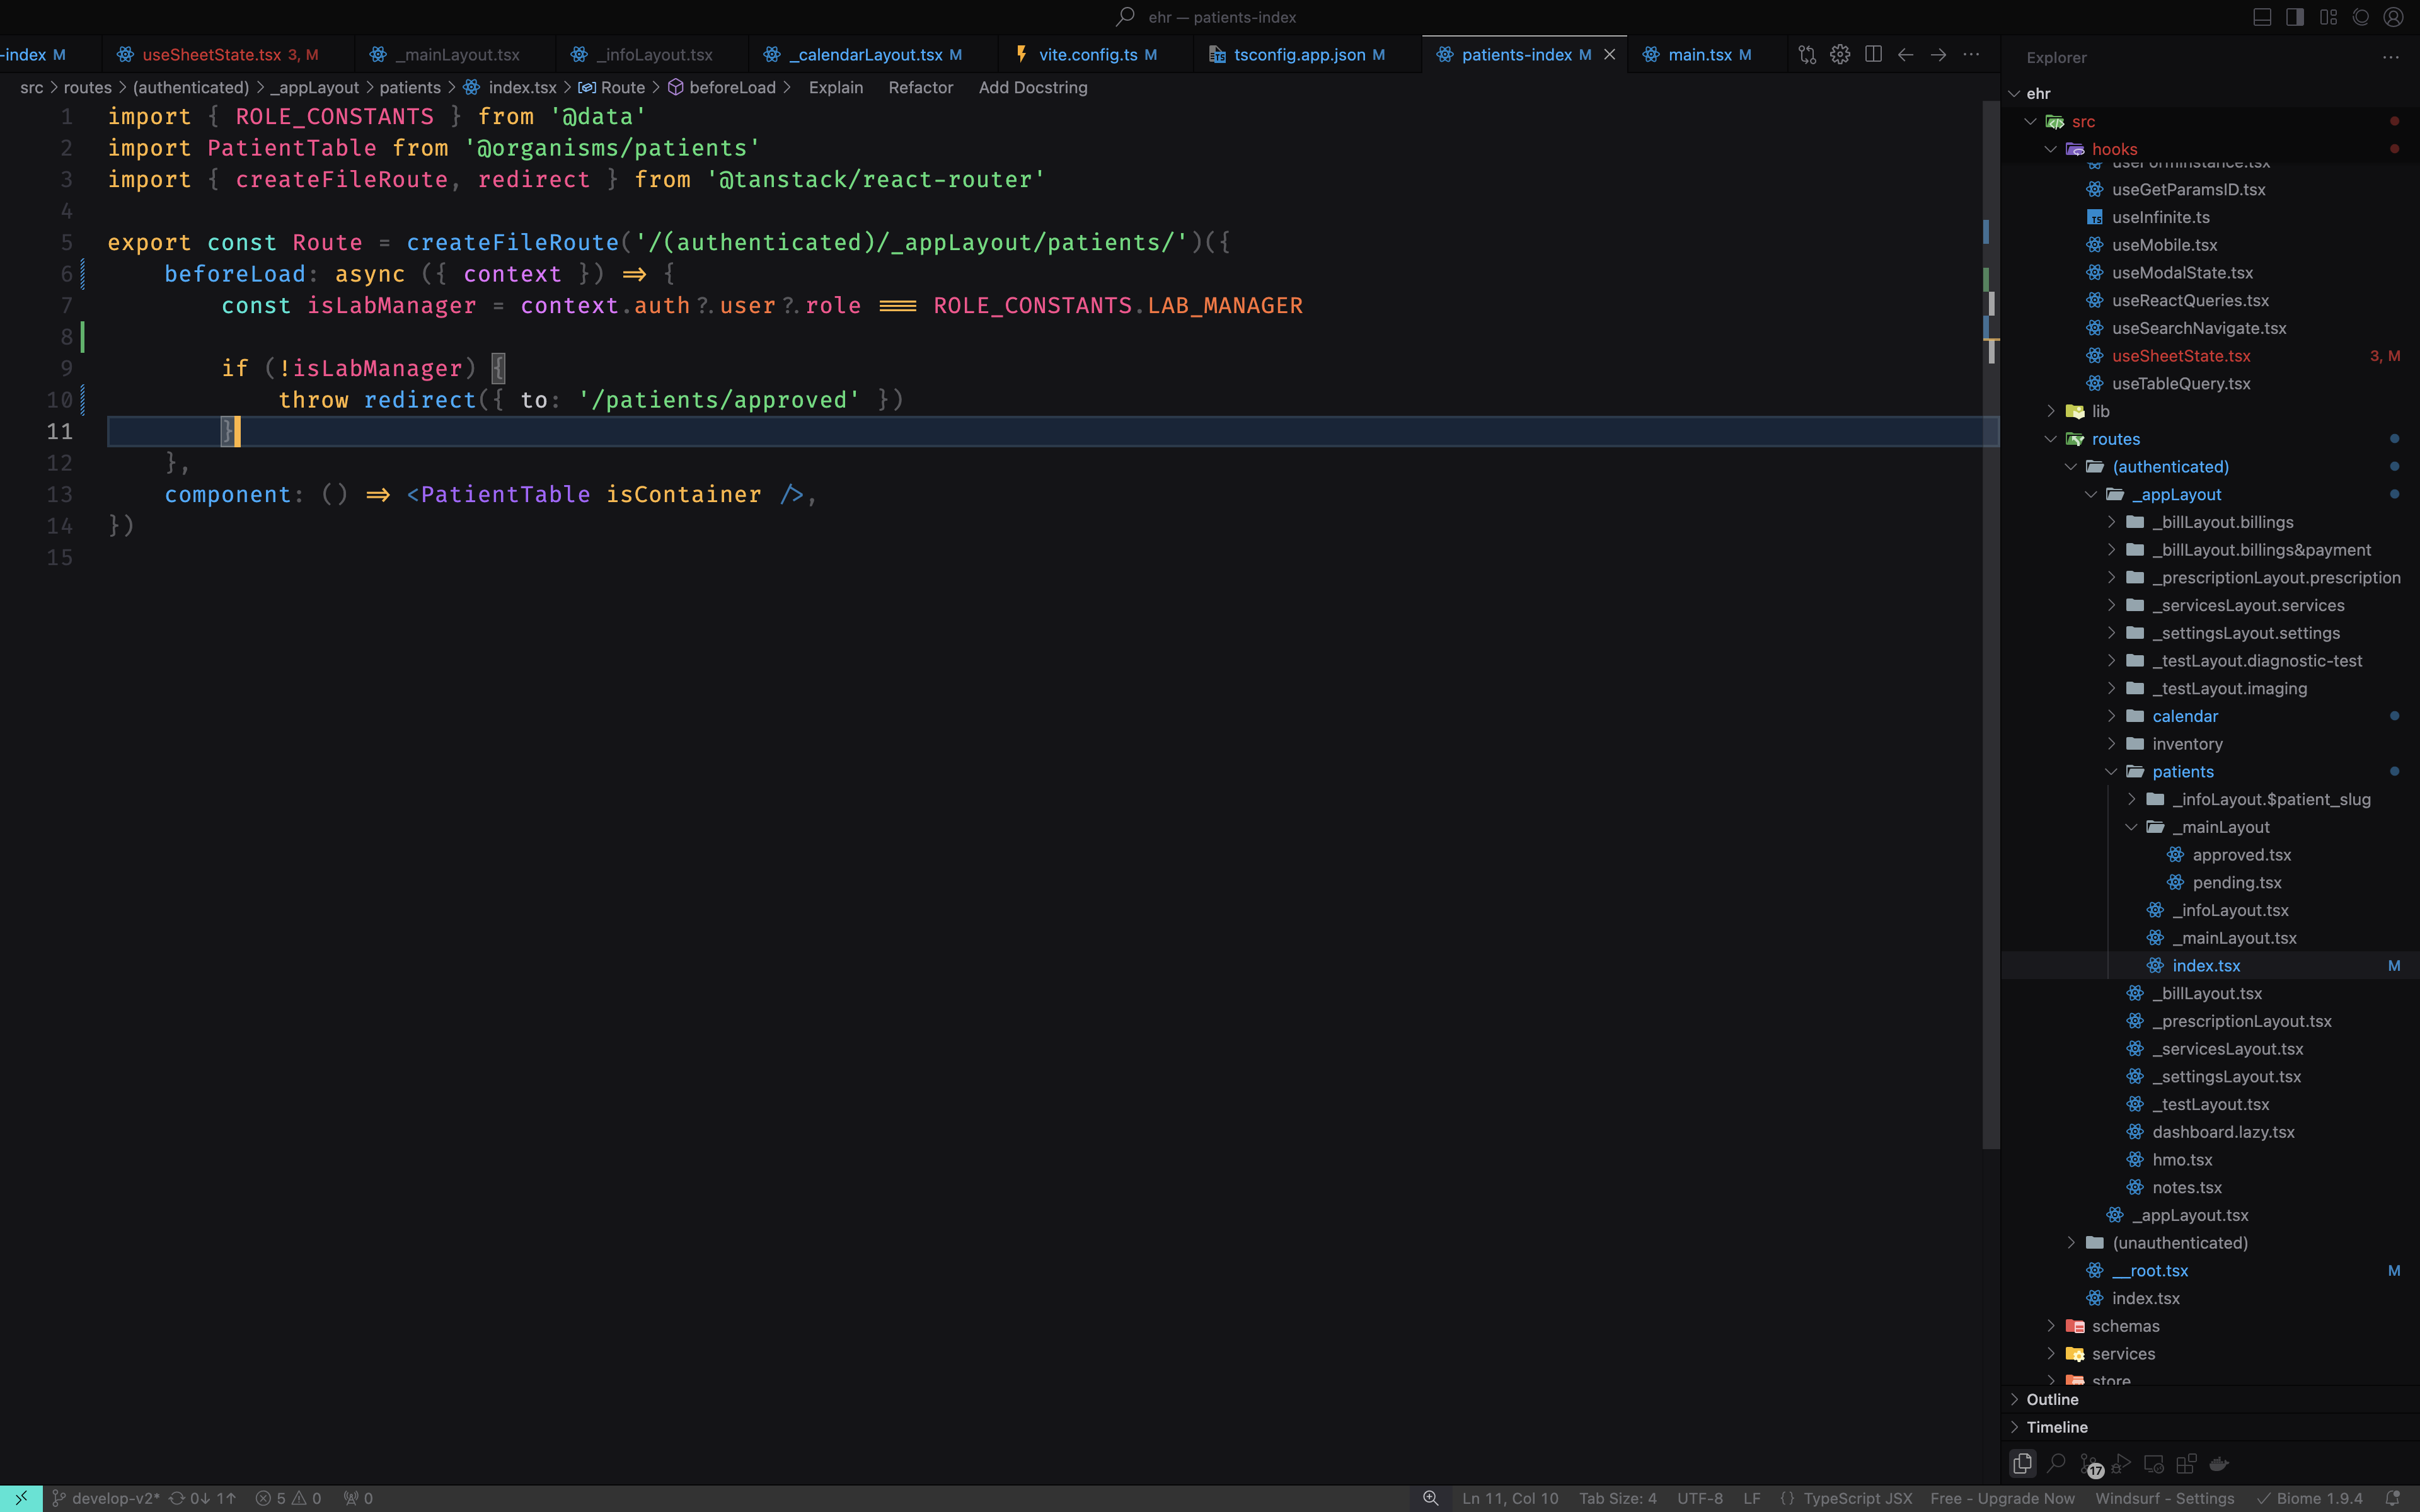The height and width of the screenshot is (1512, 2420).
Task: Open the zoom magnifier status bar icon
Action: pyautogui.click(x=1431, y=1498)
